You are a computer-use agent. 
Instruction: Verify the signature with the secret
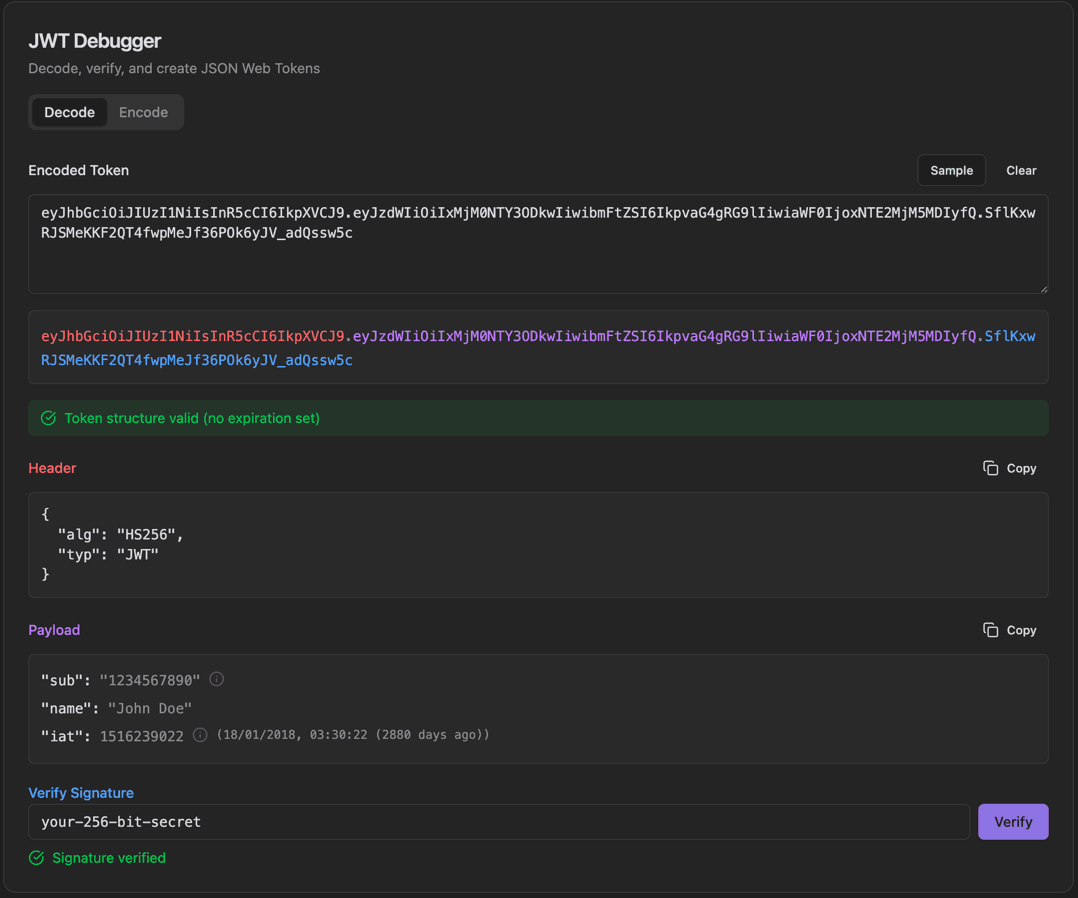[x=1013, y=821]
